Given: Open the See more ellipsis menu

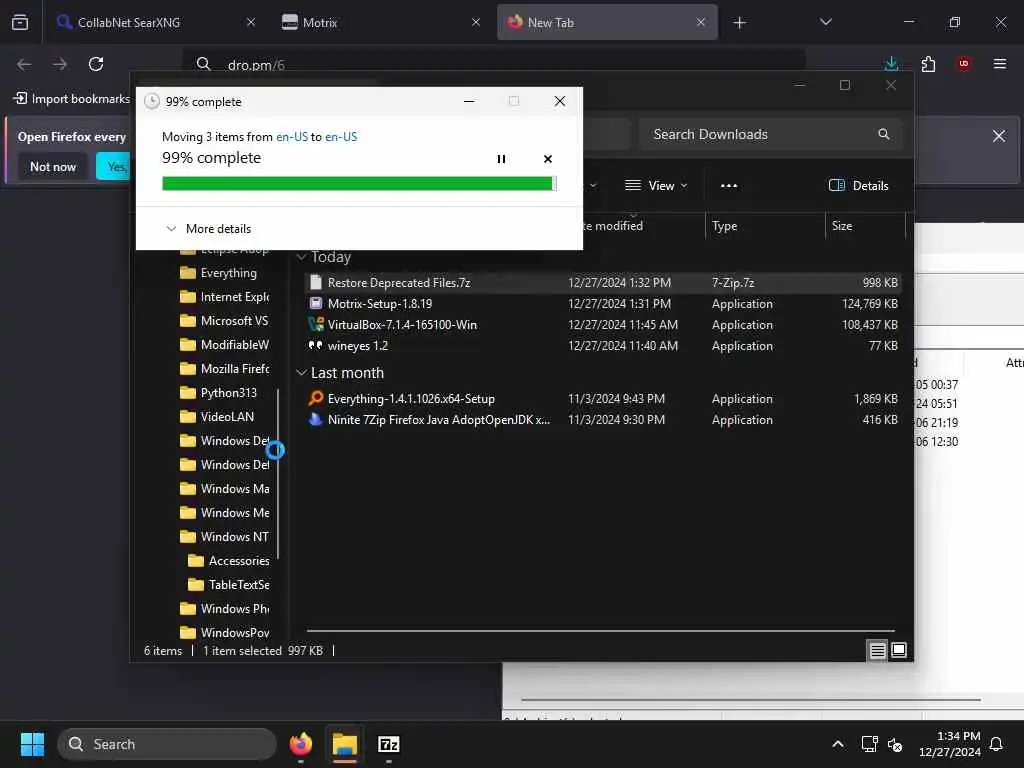Looking at the screenshot, I should point(729,185).
